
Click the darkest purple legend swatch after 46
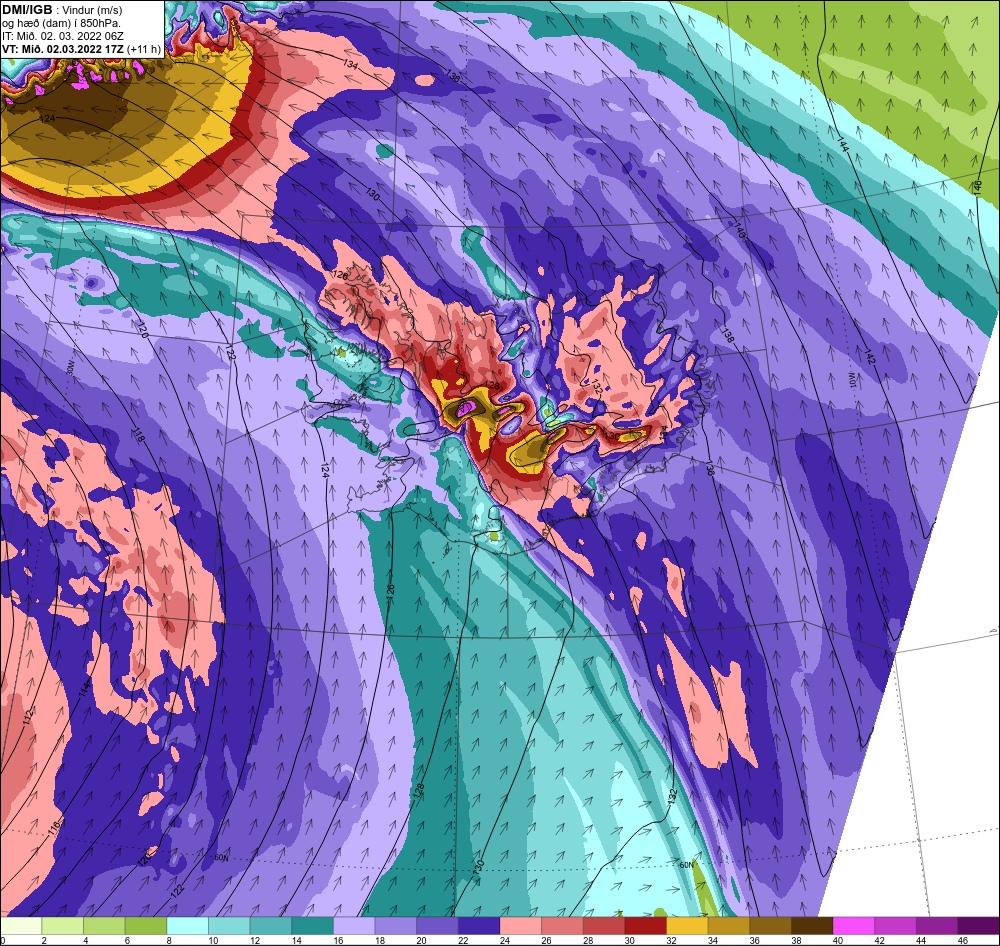[x=978, y=926]
